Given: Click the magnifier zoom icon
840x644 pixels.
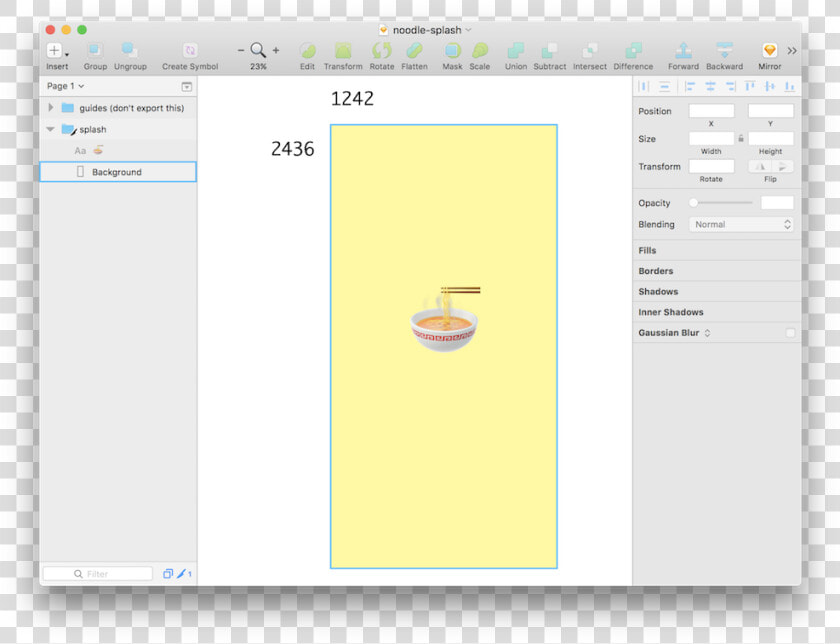Looking at the screenshot, I should [x=258, y=50].
